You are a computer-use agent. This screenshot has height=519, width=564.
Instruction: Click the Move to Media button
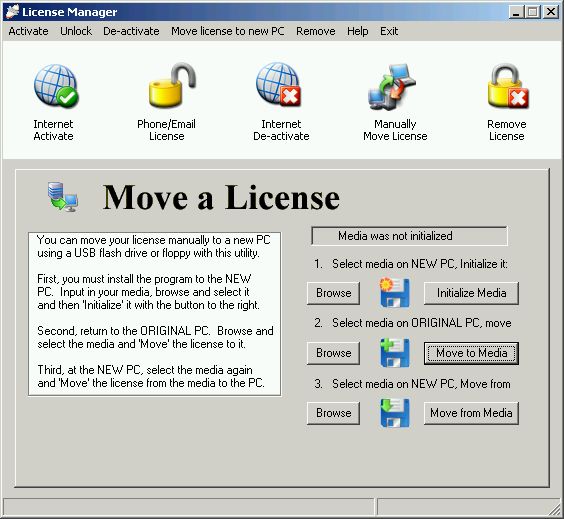pos(471,353)
